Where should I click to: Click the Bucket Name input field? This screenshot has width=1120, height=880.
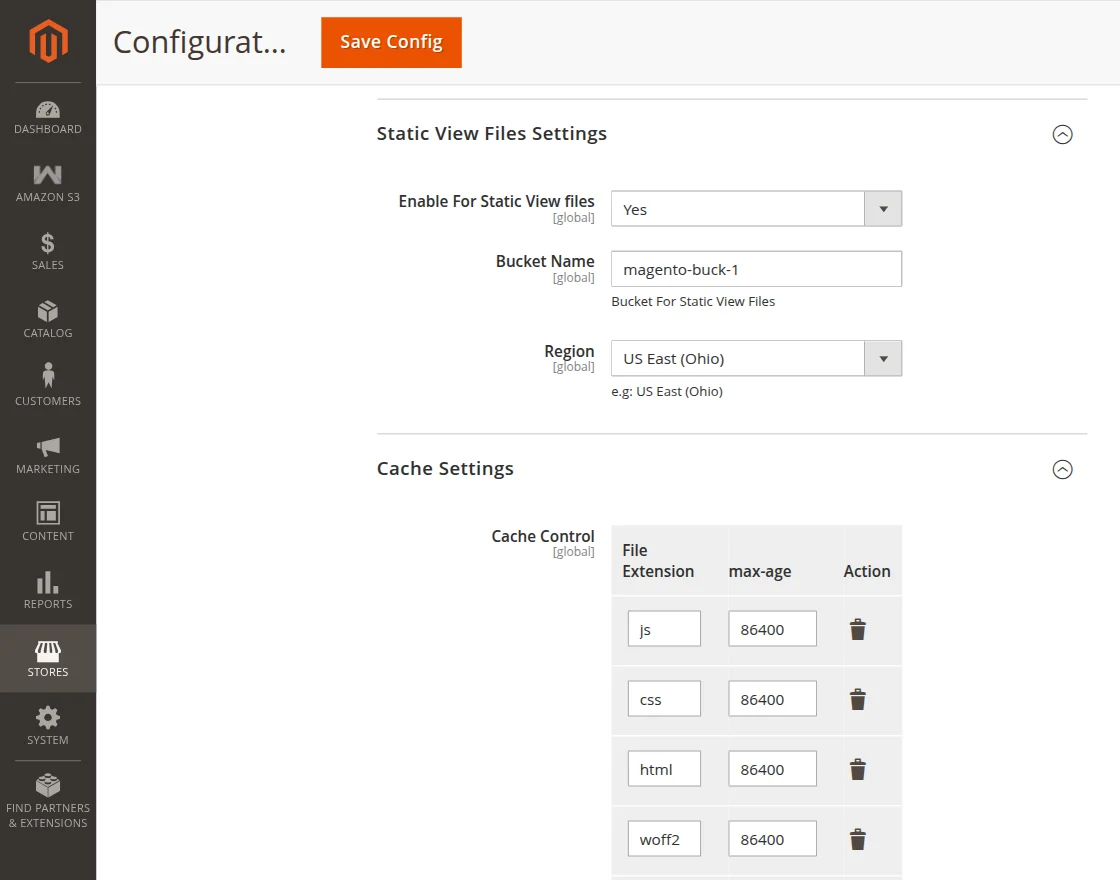tap(756, 269)
